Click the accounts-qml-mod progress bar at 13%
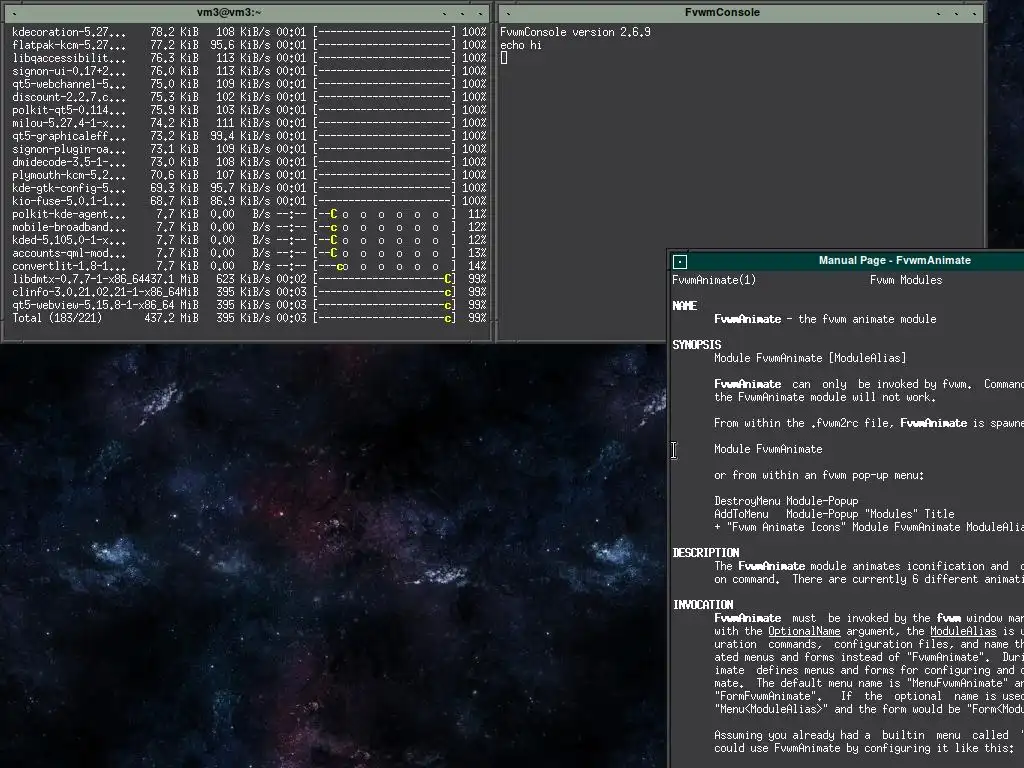 click(385, 253)
